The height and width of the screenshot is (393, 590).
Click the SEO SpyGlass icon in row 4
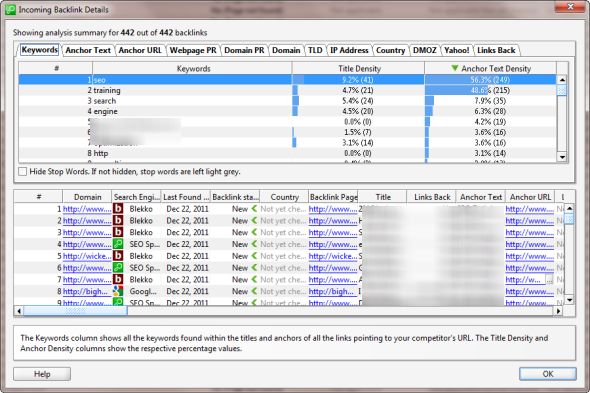tap(118, 244)
